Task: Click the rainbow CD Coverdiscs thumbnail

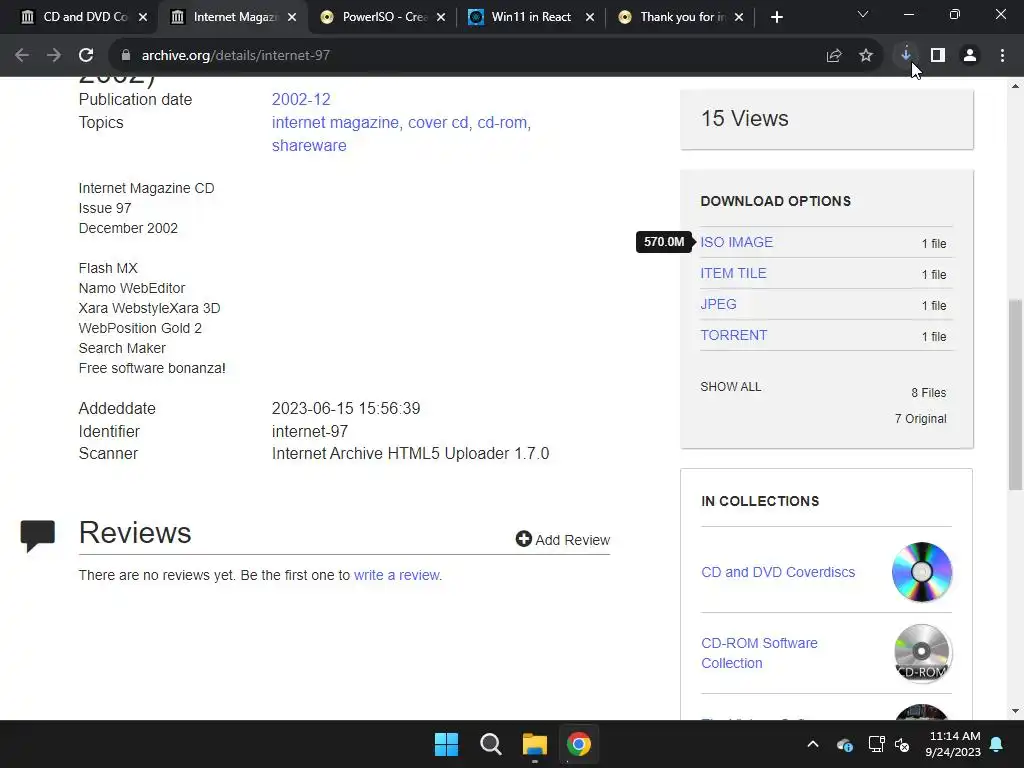Action: pyautogui.click(x=922, y=571)
